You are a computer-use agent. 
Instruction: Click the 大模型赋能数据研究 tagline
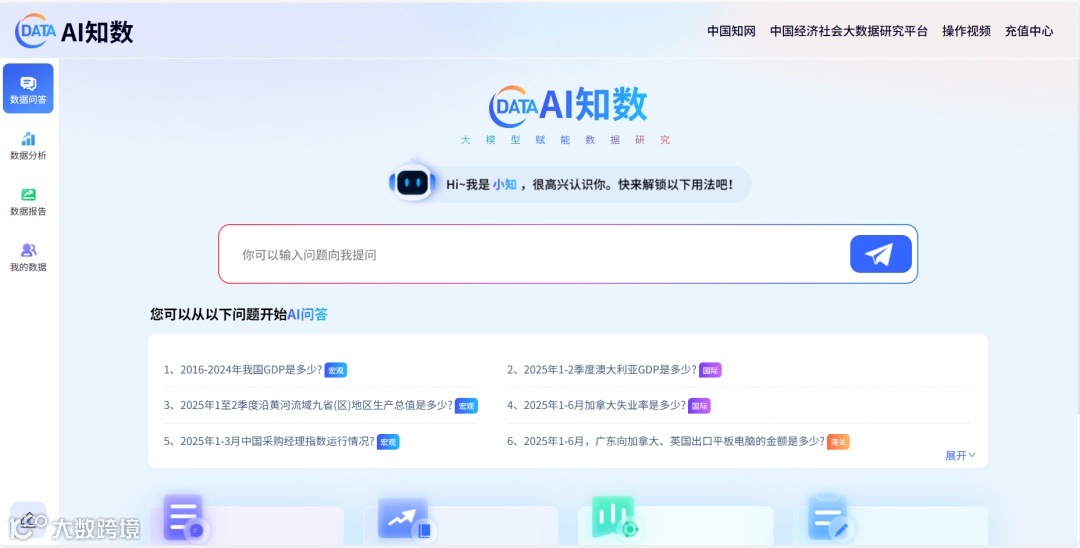[x=565, y=140]
